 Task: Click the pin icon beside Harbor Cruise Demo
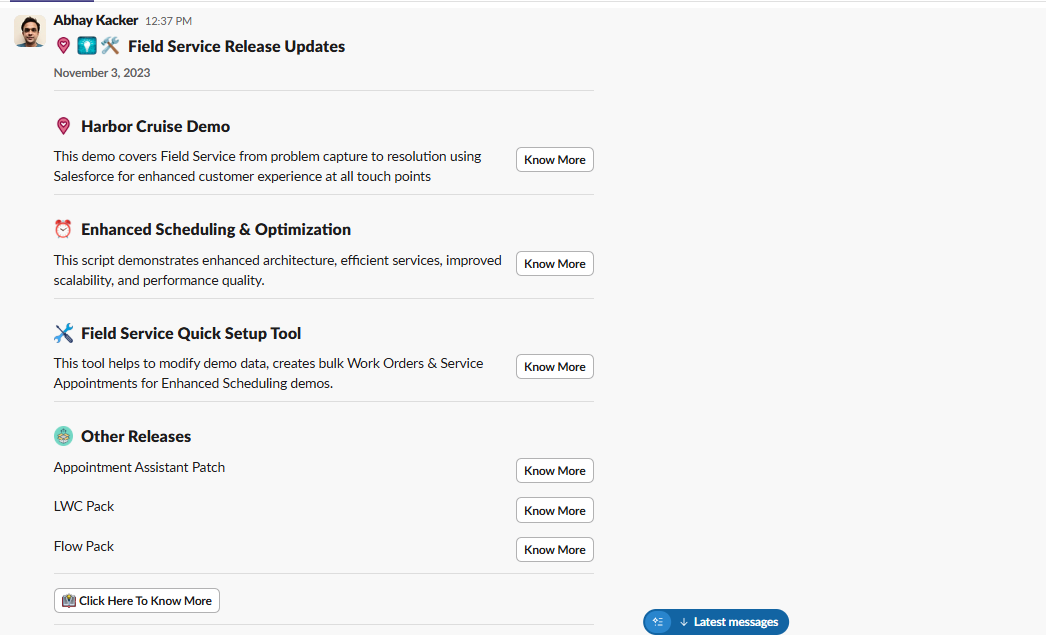[x=63, y=126]
